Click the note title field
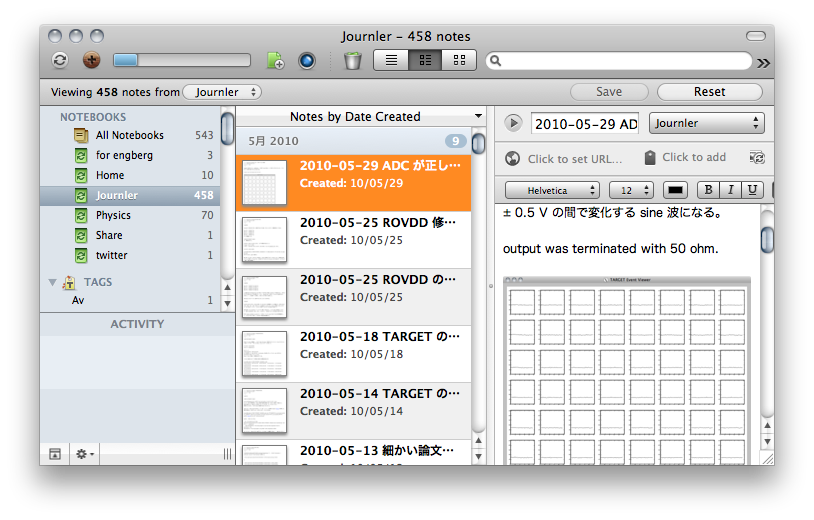814x520 pixels. [x=585, y=124]
